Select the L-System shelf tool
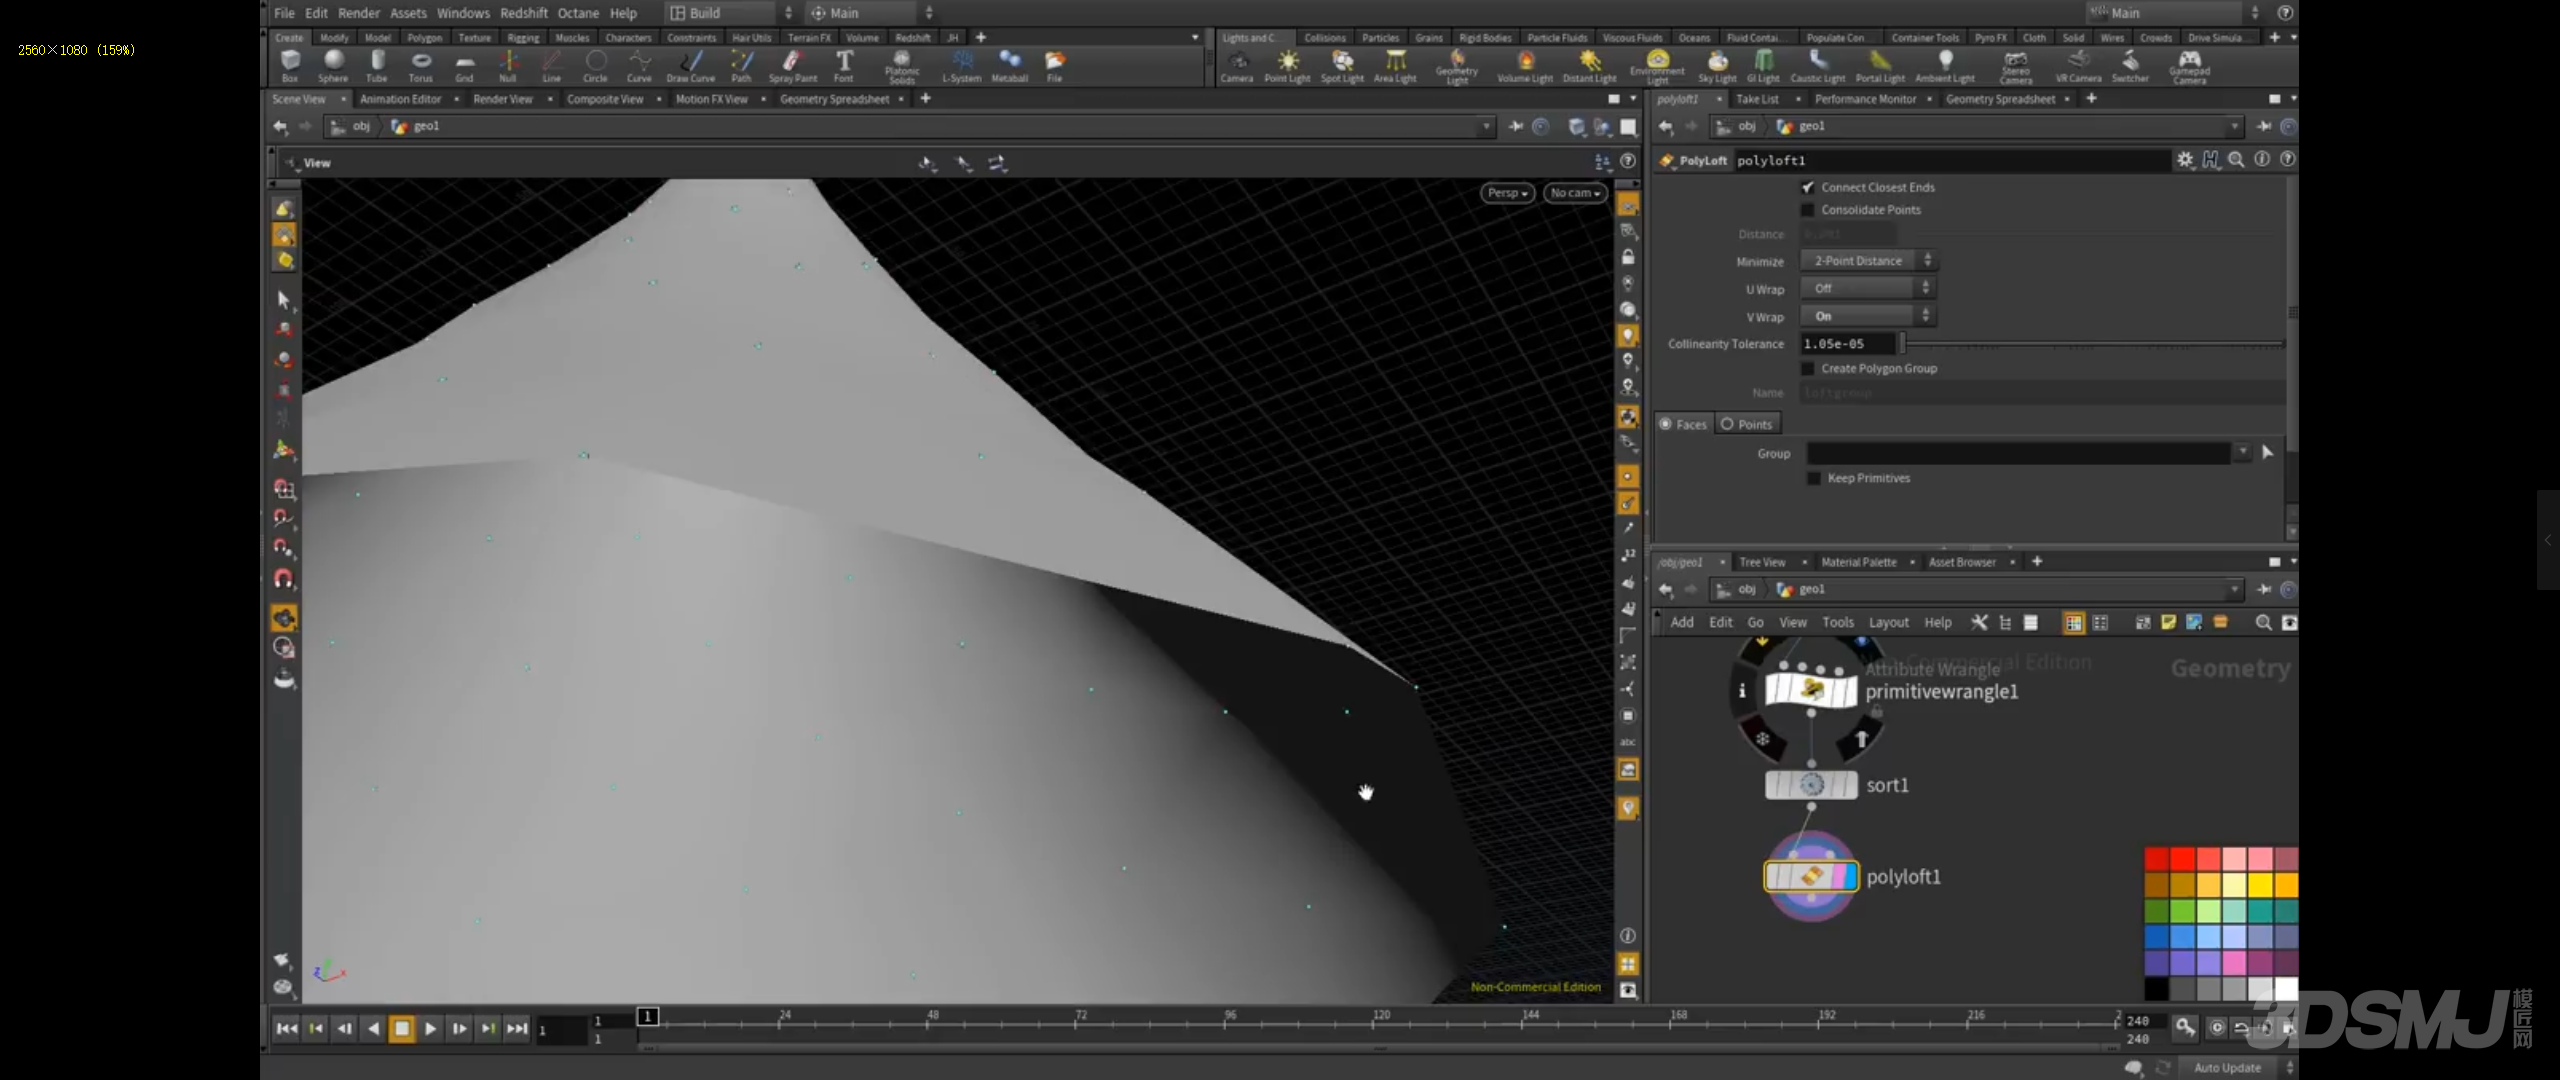2560x1080 pixels. 961,66
